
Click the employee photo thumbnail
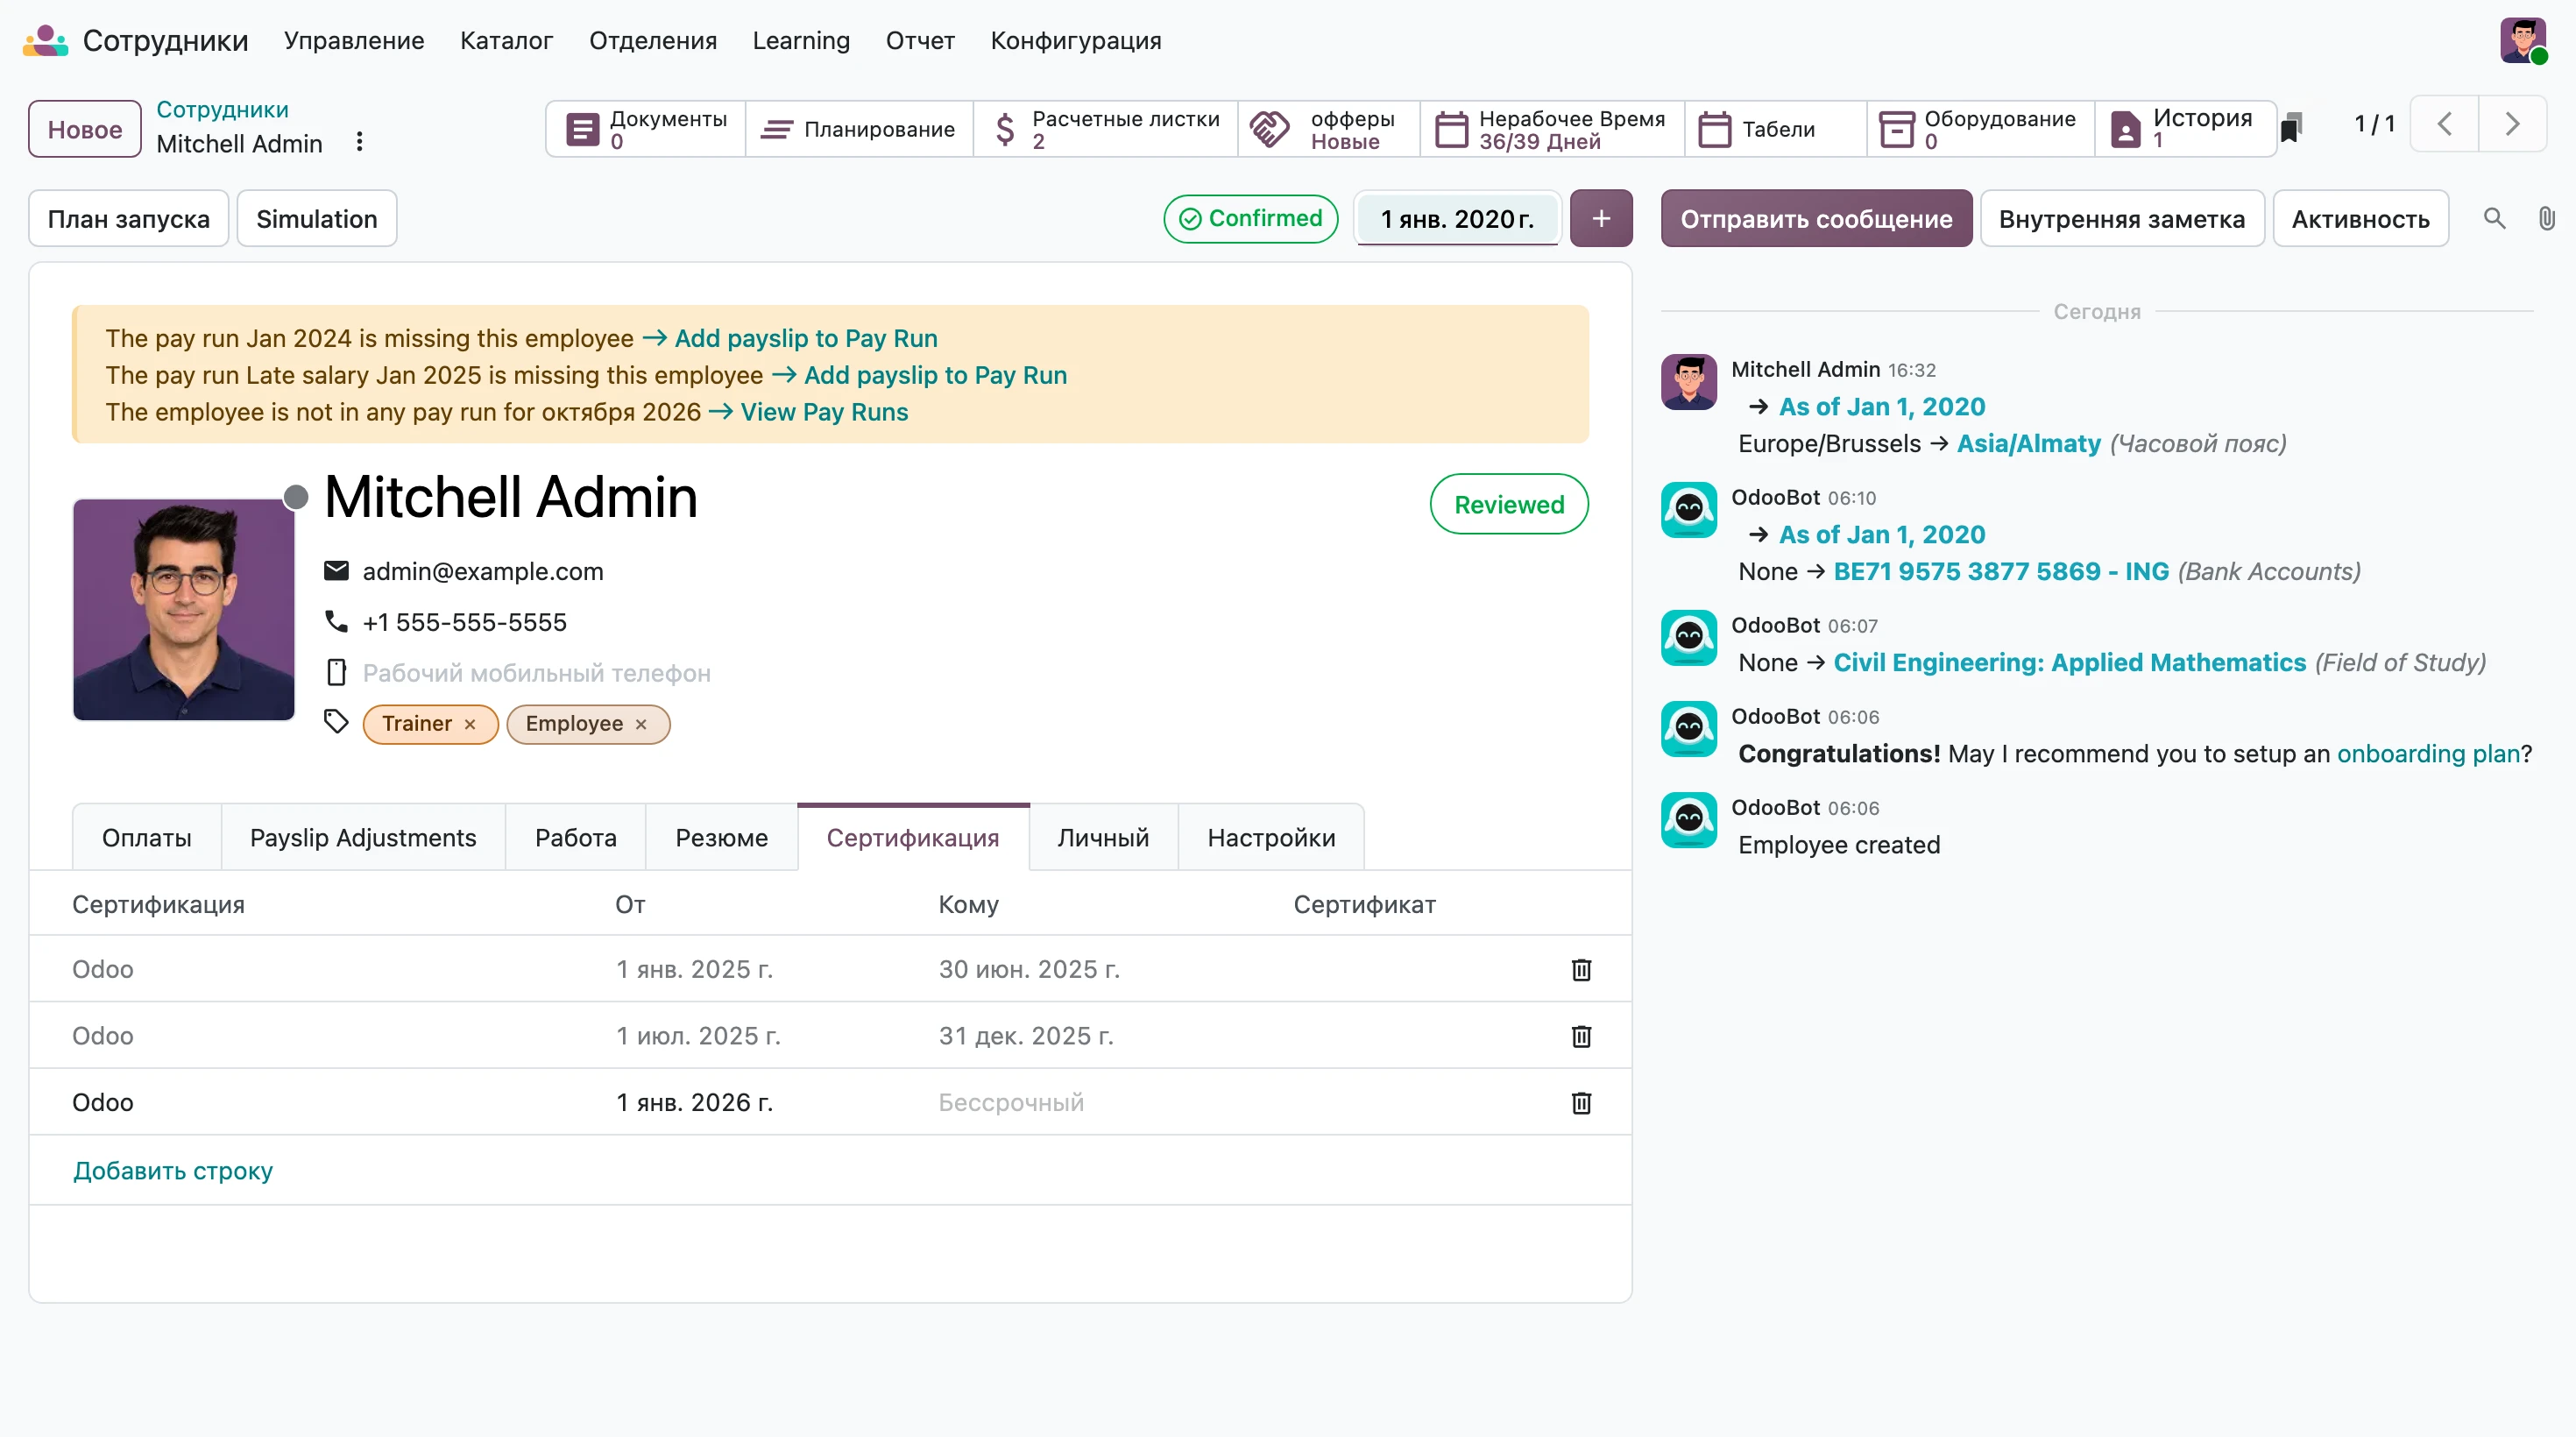pyautogui.click(x=184, y=610)
